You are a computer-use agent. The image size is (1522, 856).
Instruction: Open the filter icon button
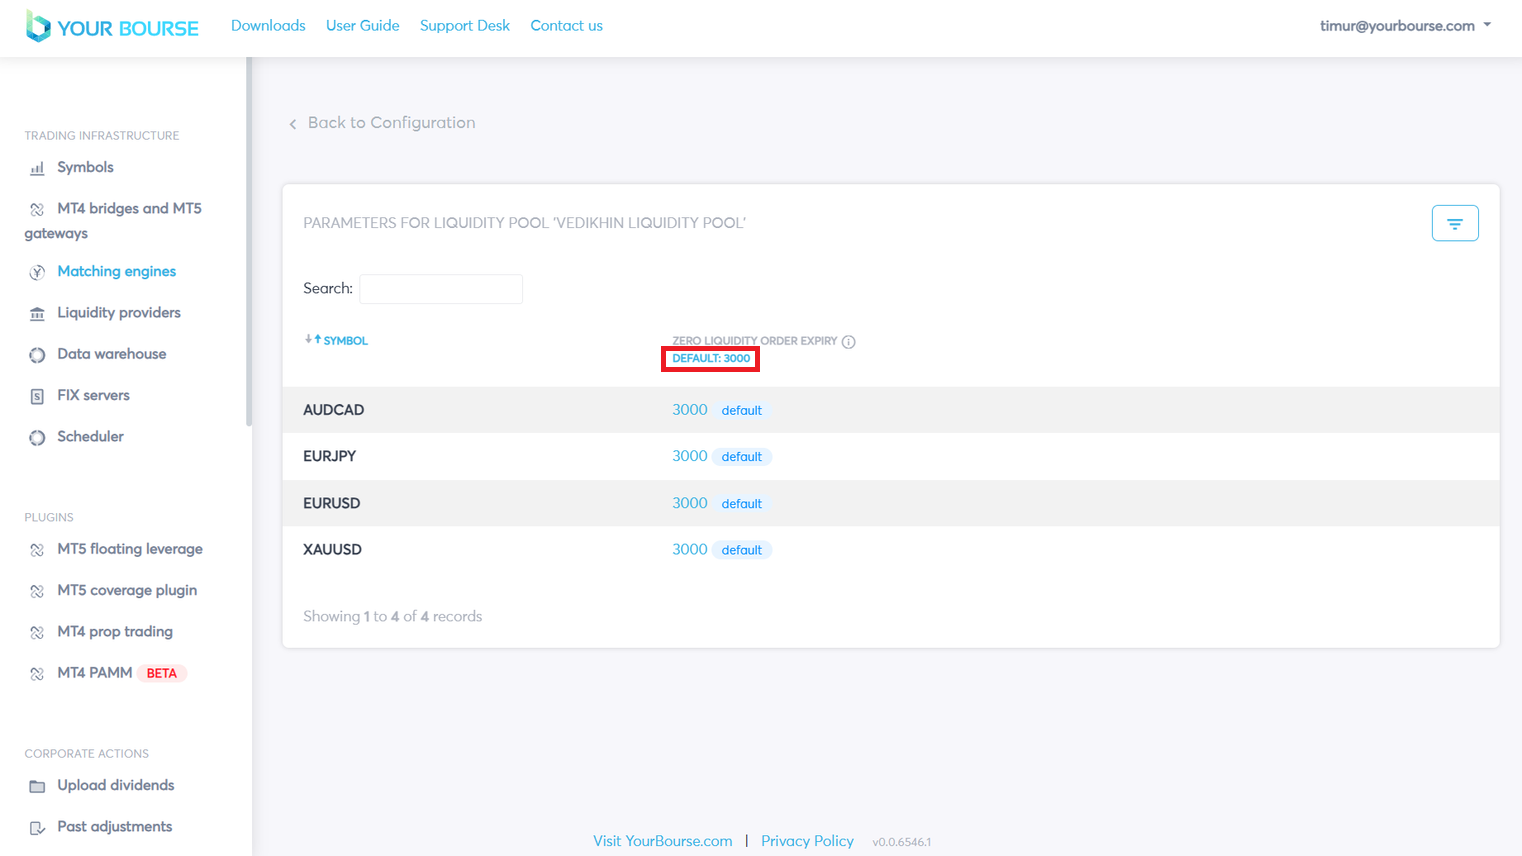click(1454, 223)
